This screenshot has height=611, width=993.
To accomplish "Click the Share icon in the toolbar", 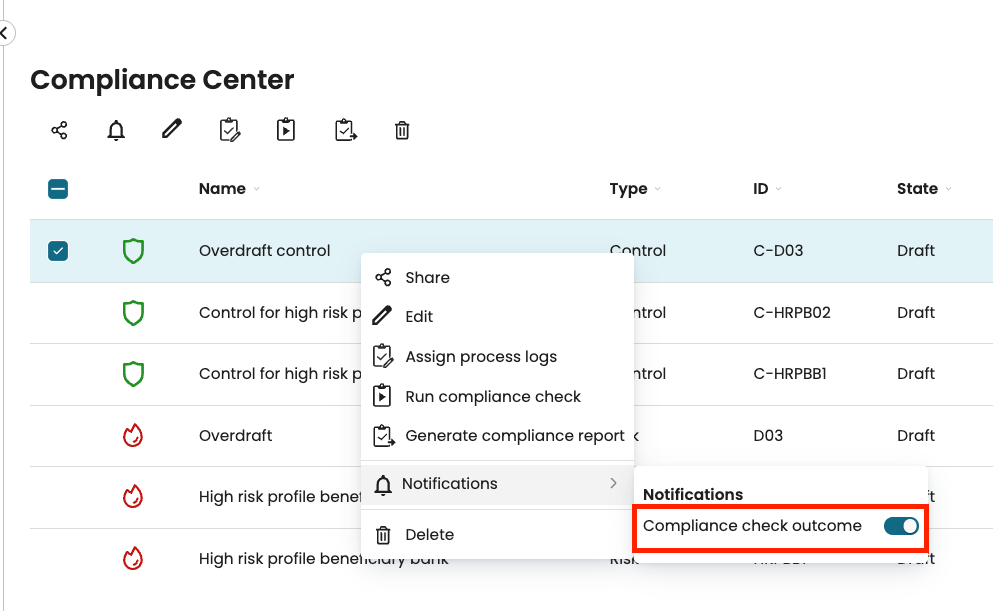I will coord(59,130).
